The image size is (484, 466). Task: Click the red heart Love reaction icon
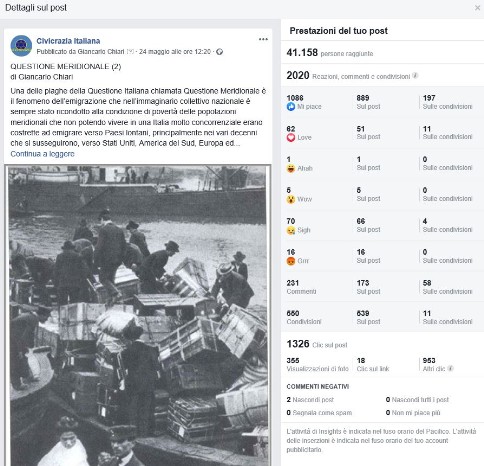click(291, 137)
